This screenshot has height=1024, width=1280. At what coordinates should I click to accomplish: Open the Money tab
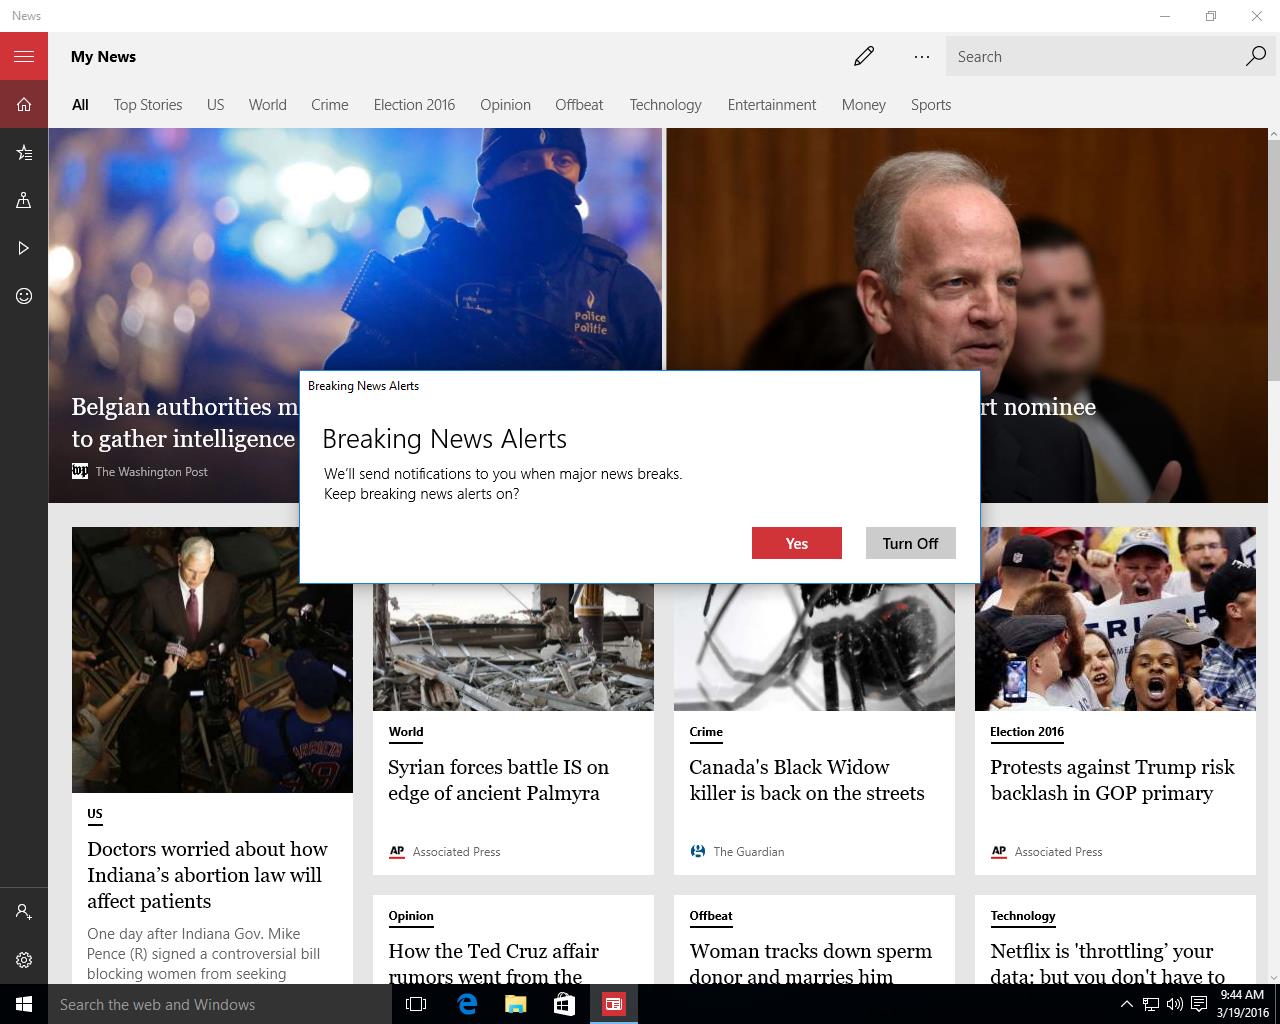(863, 104)
